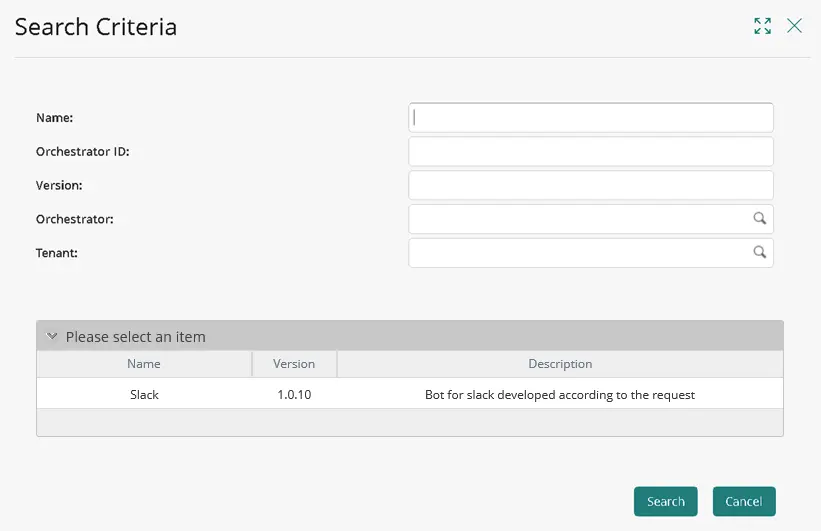Select the Version text field

click(x=591, y=185)
